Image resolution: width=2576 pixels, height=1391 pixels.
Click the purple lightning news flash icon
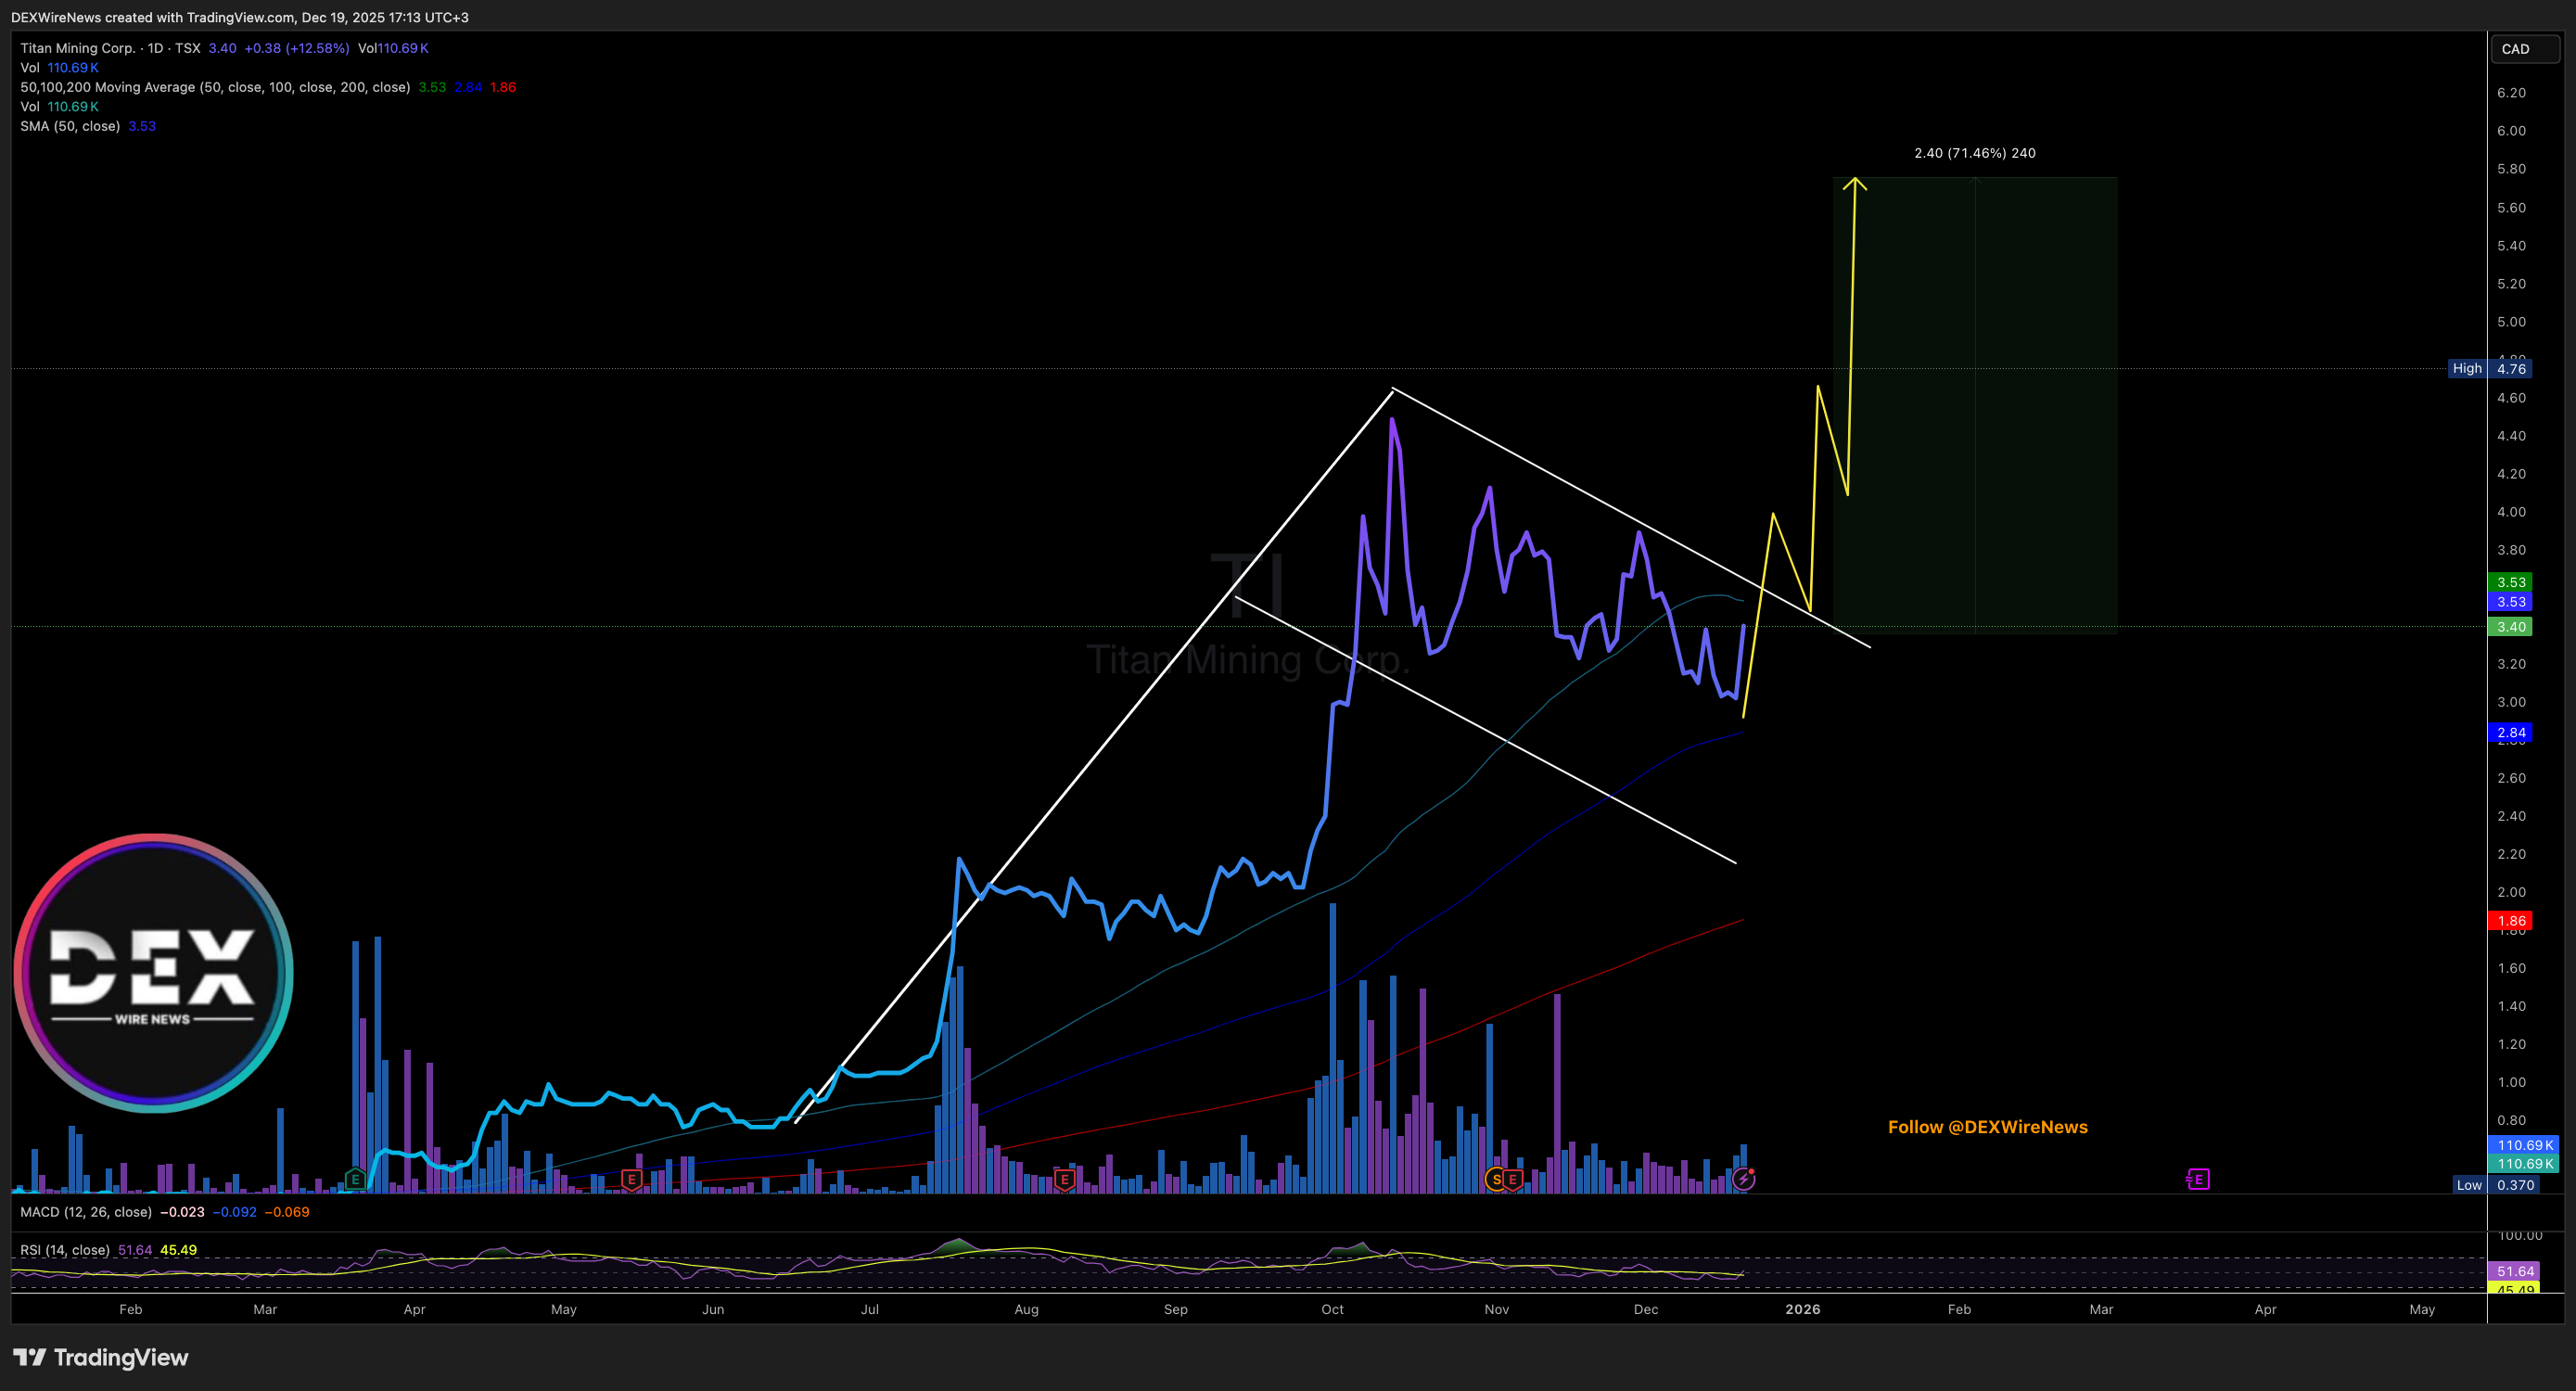click(x=1743, y=1179)
